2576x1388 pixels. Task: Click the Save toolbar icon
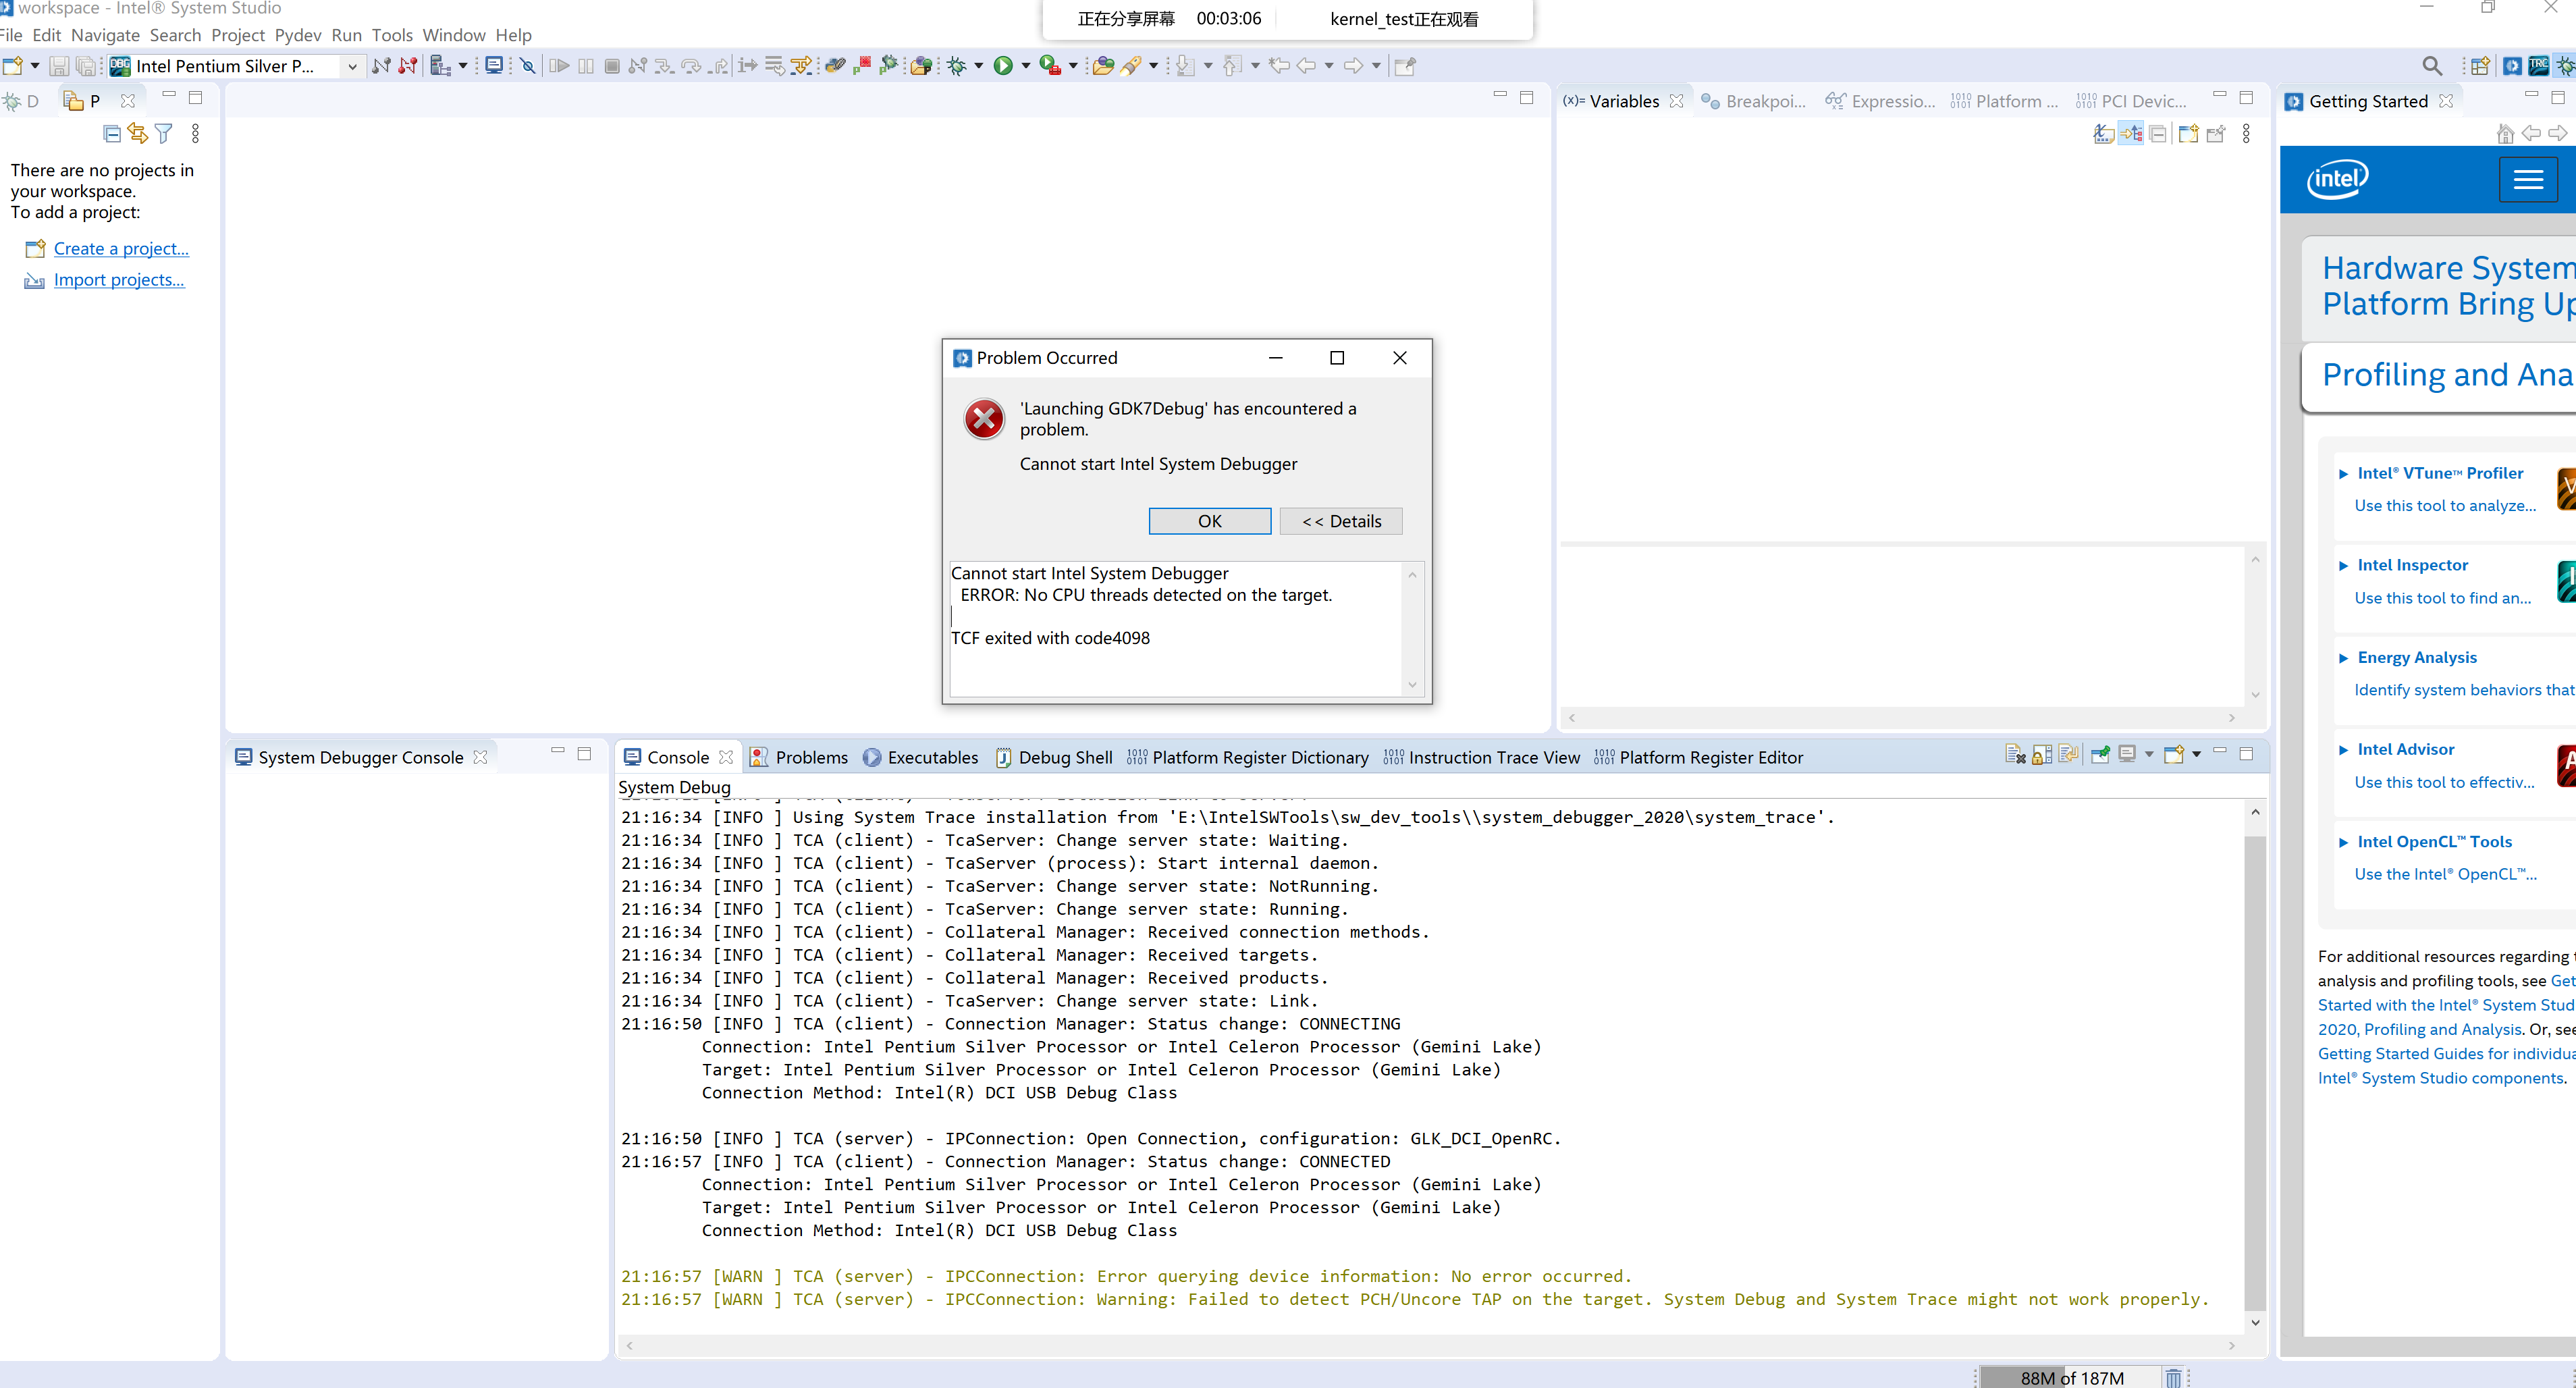[x=59, y=66]
